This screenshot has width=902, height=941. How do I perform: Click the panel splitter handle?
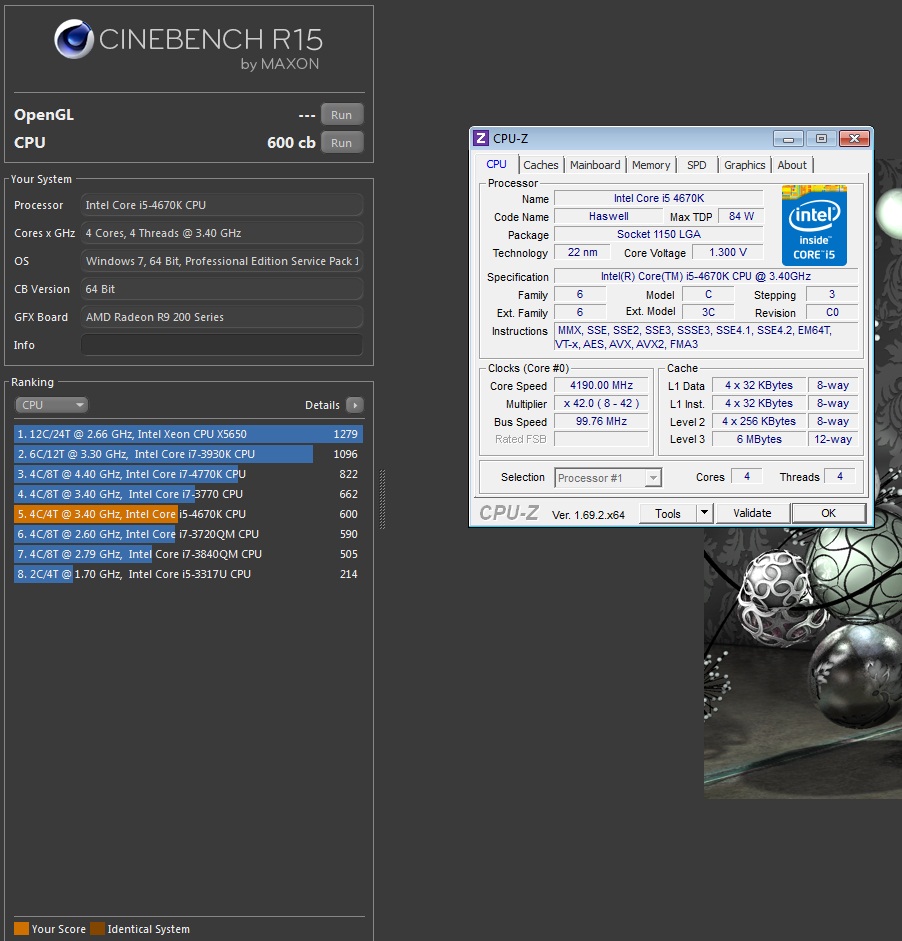pyautogui.click(x=382, y=499)
